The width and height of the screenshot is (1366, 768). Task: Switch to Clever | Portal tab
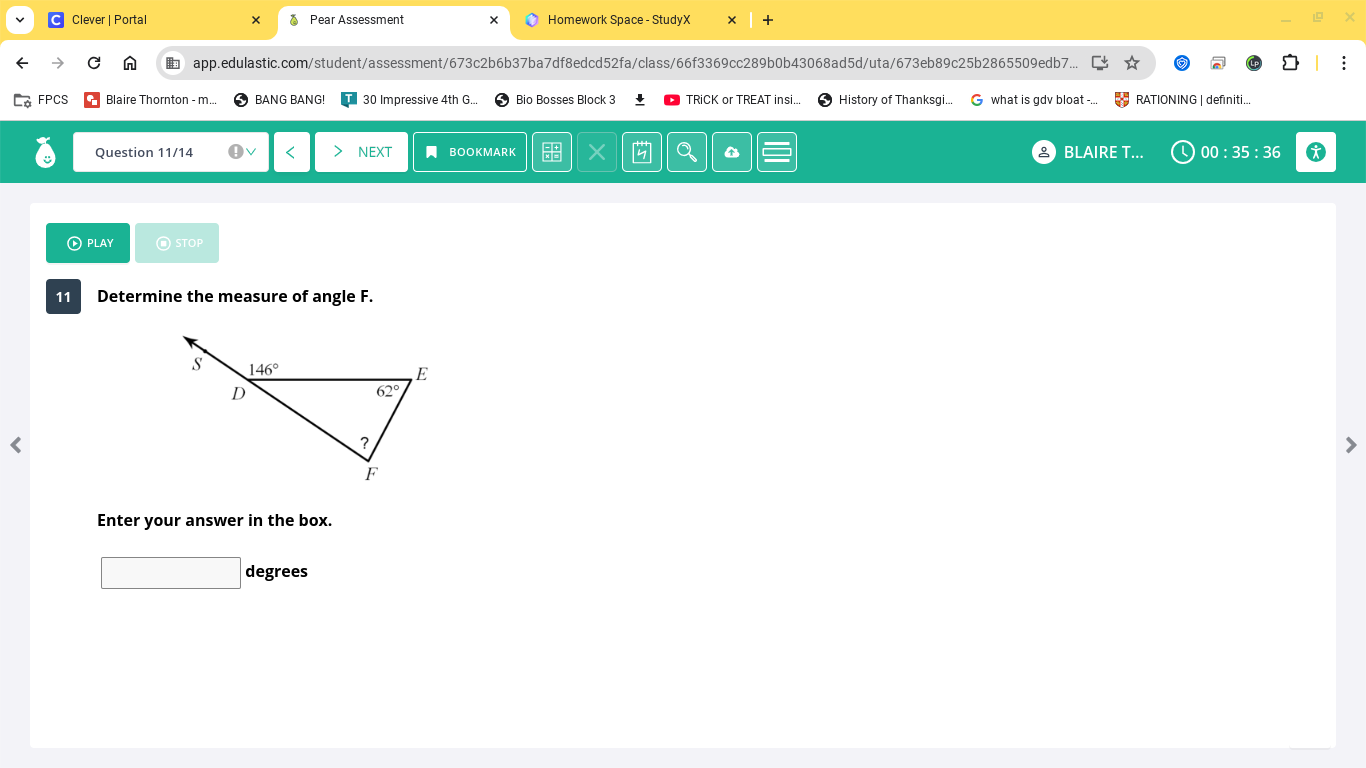tap(155, 20)
